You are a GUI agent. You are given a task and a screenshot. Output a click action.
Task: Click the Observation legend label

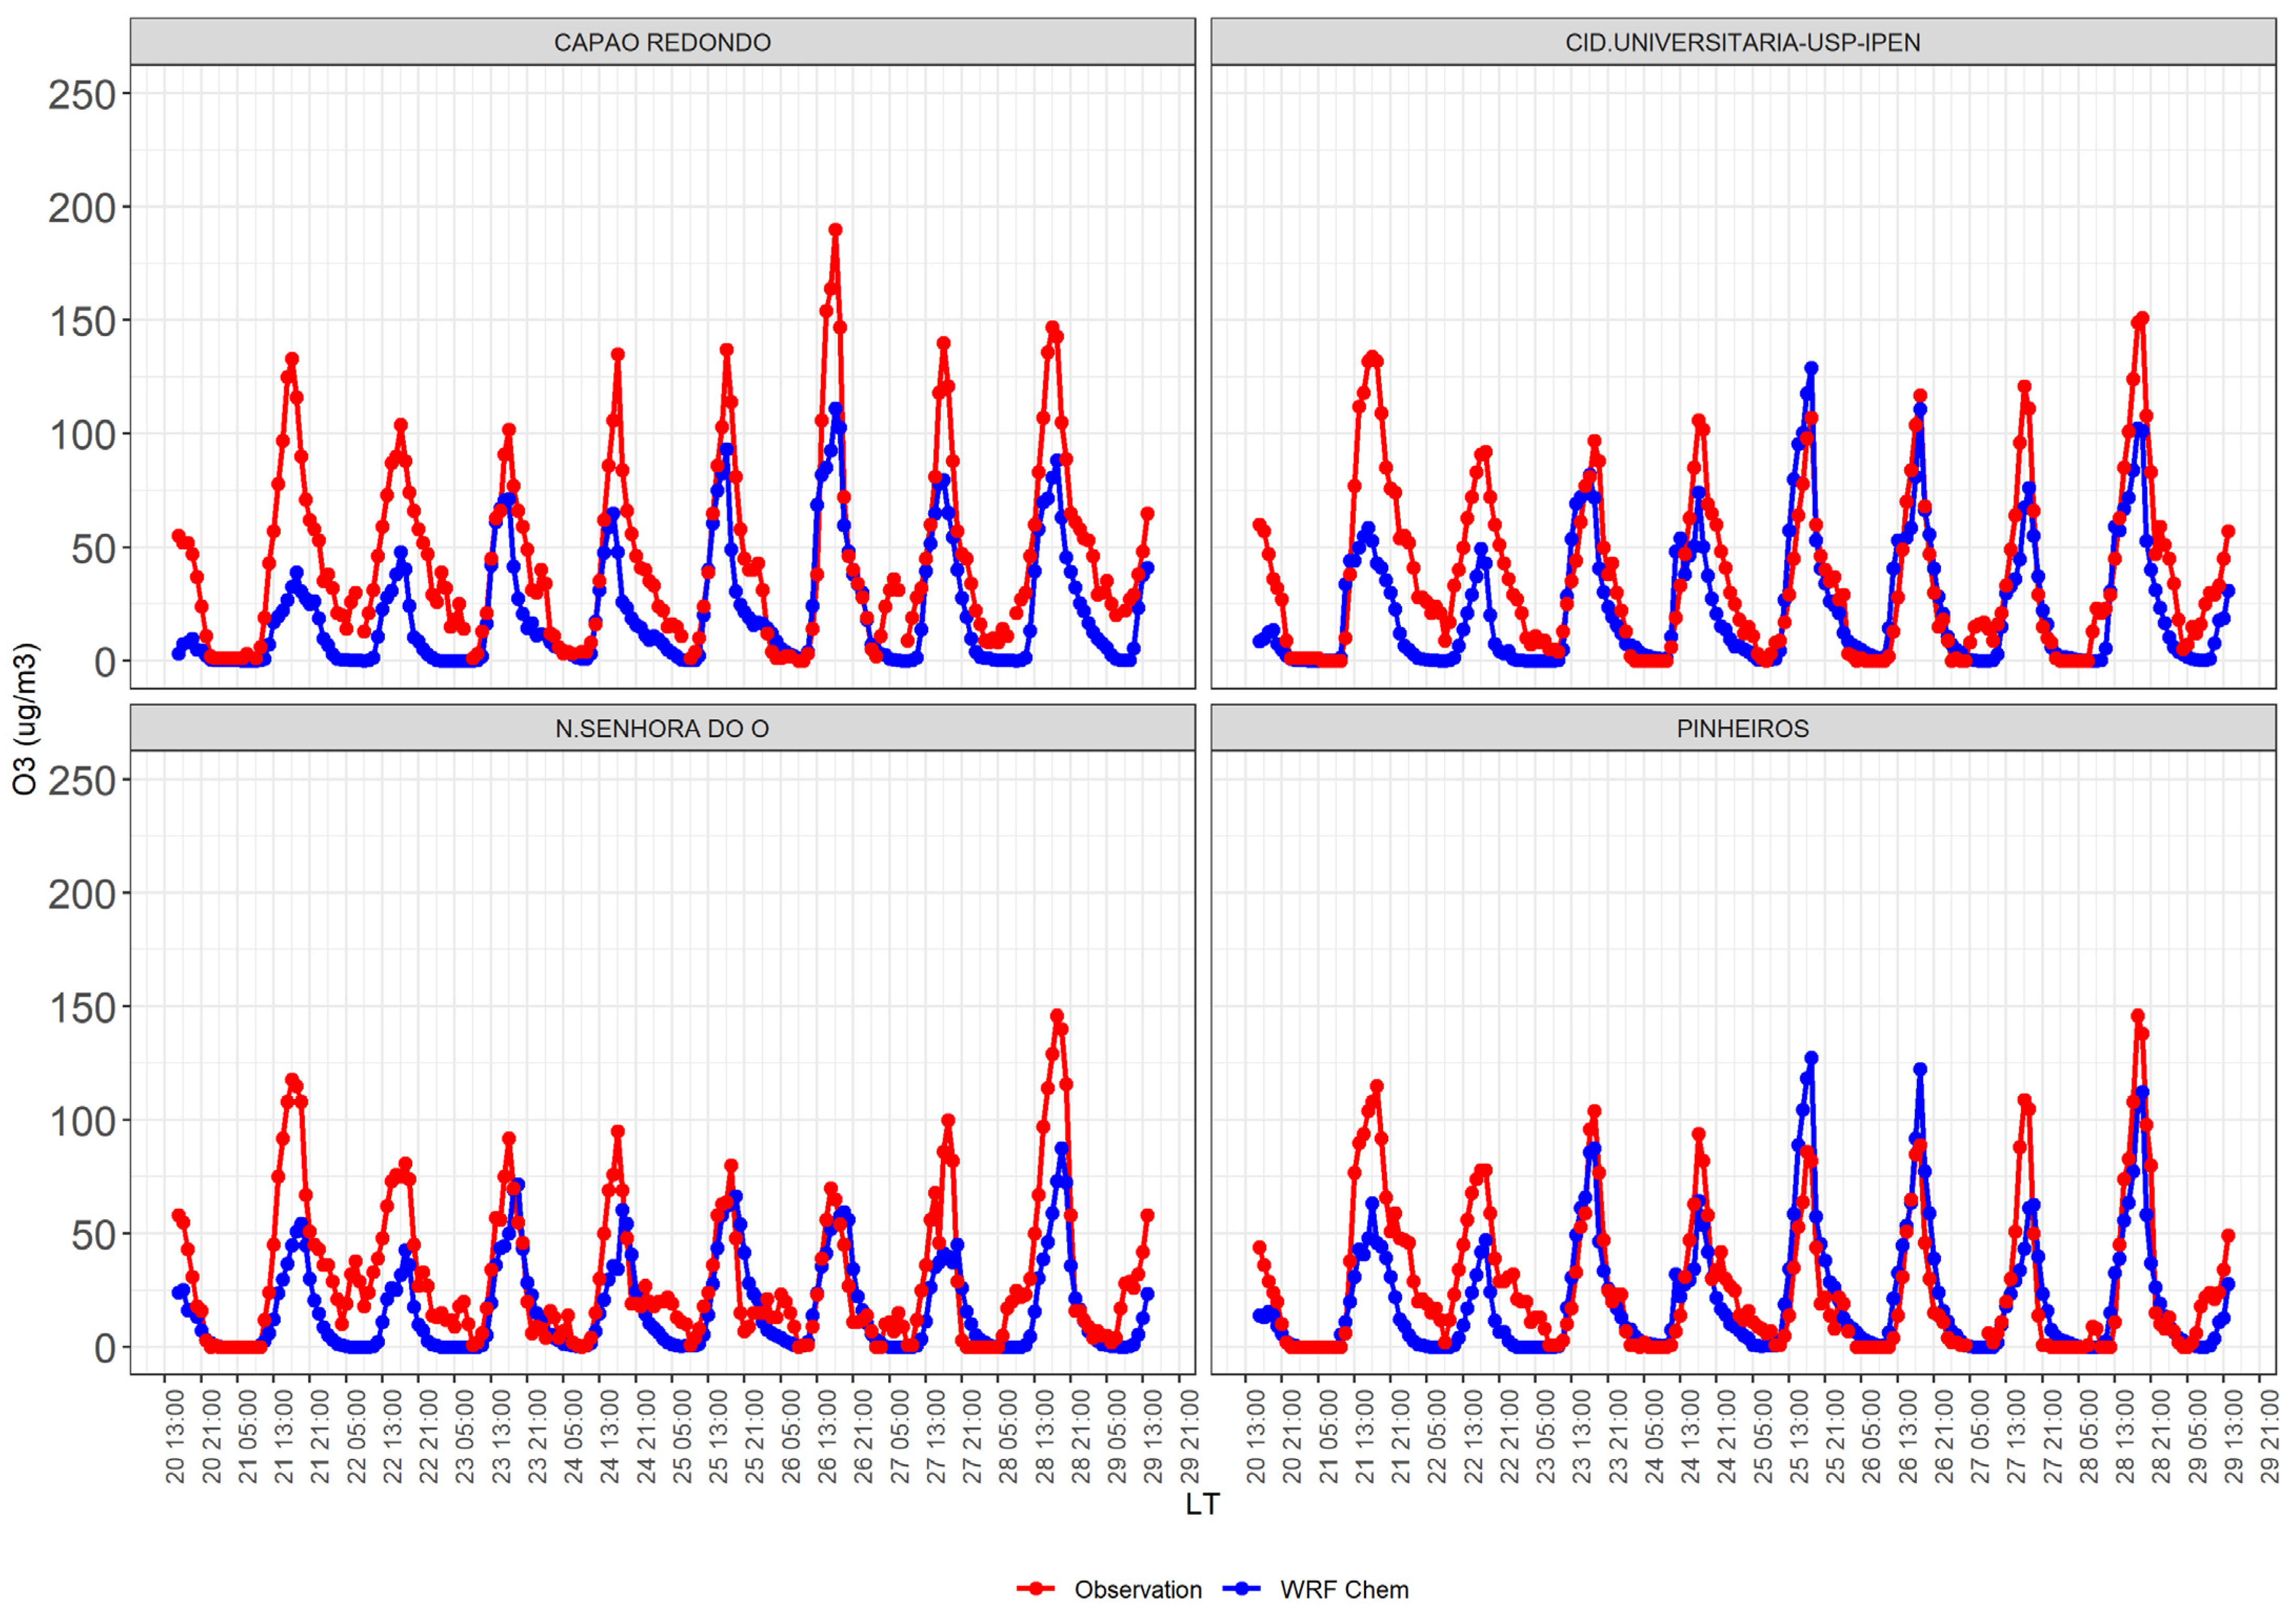(x=1138, y=1589)
